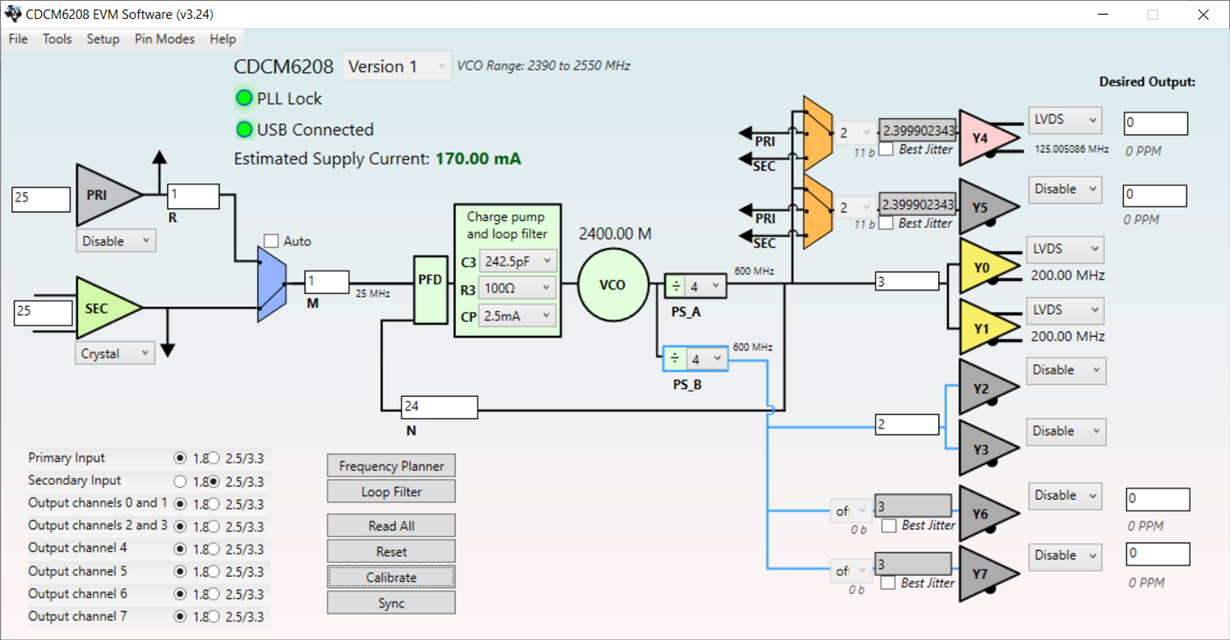Click the M divider input field
This screenshot has width=1230, height=640.
tap(327, 282)
